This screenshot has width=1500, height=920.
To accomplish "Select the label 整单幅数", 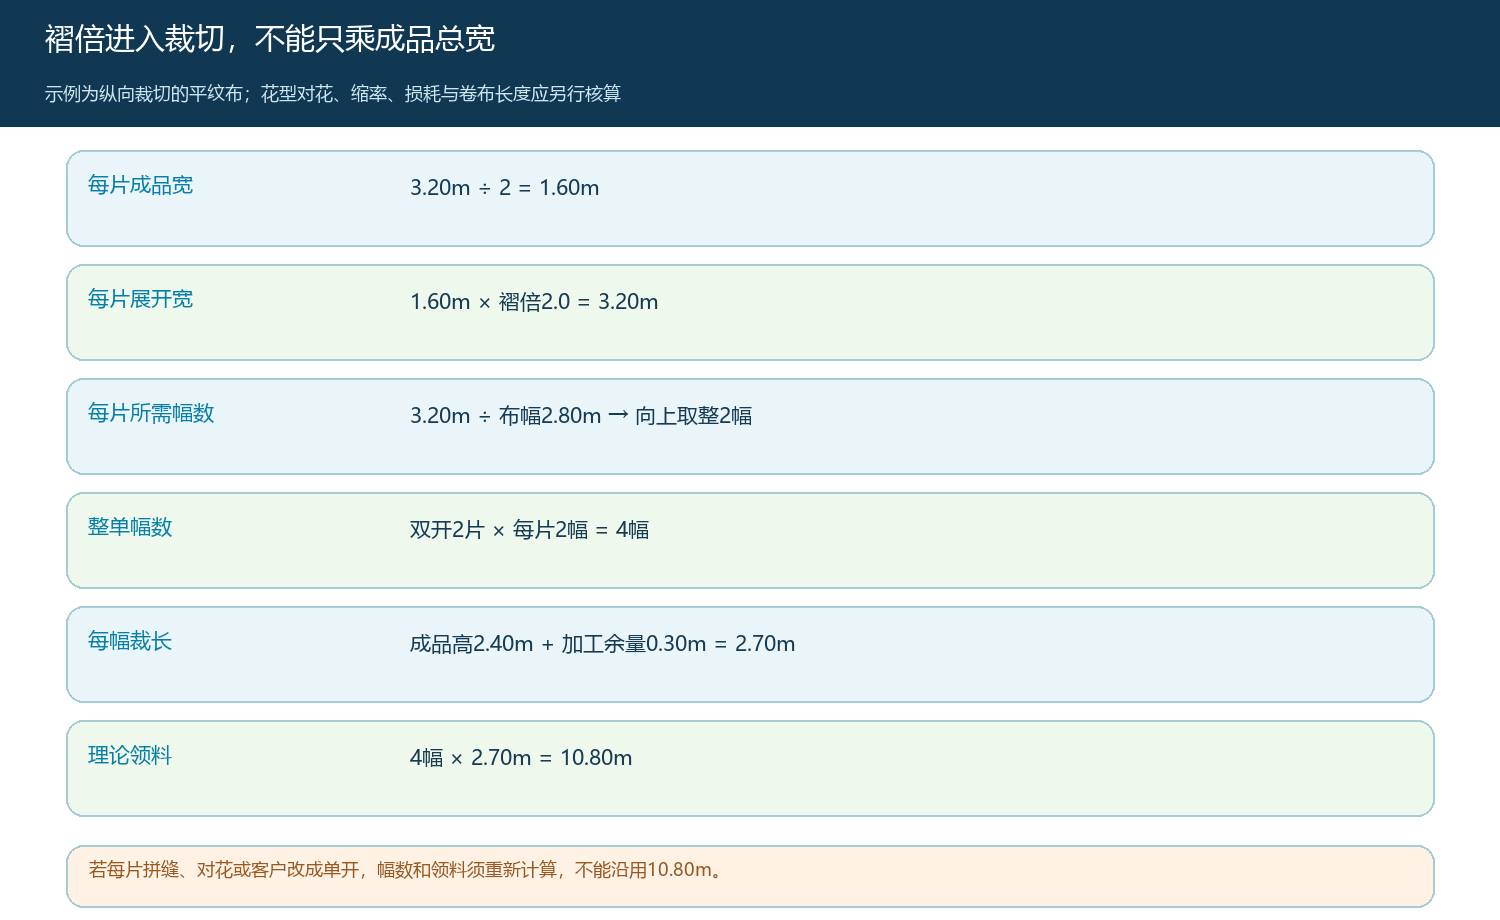I will tap(130, 527).
